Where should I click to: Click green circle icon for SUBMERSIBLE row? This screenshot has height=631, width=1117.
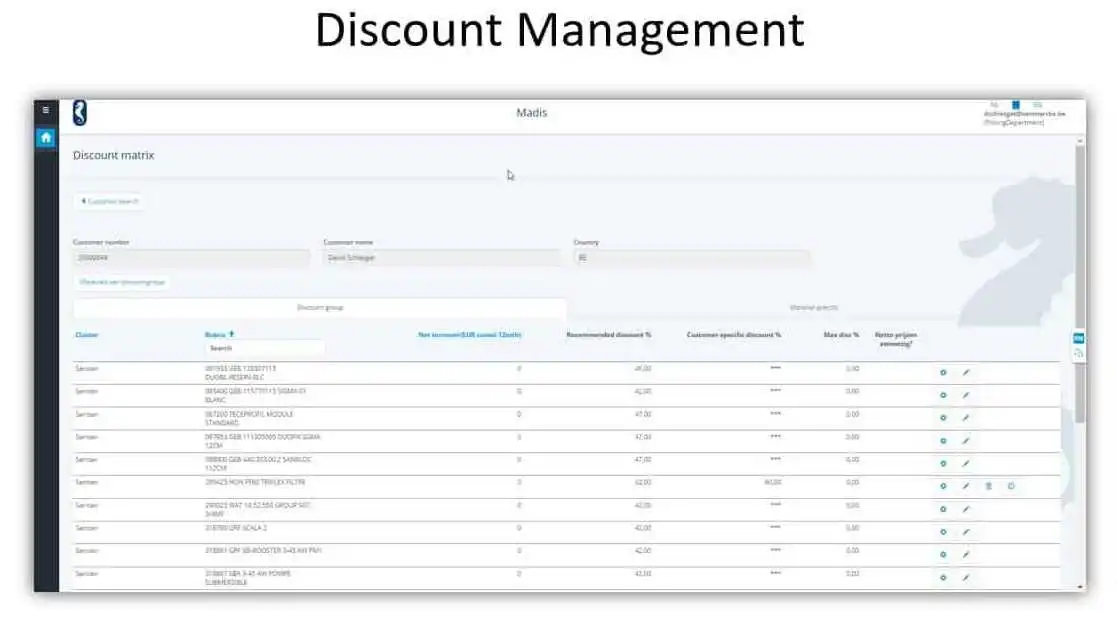click(x=943, y=578)
